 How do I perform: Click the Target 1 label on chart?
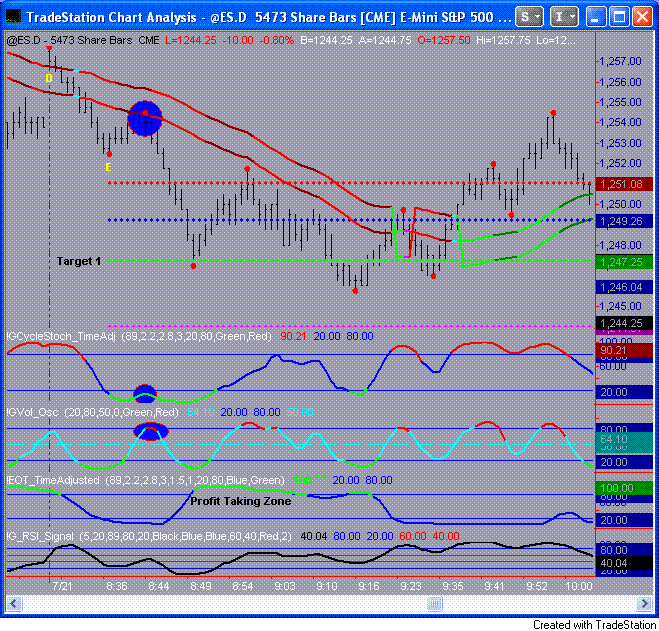pos(78,261)
